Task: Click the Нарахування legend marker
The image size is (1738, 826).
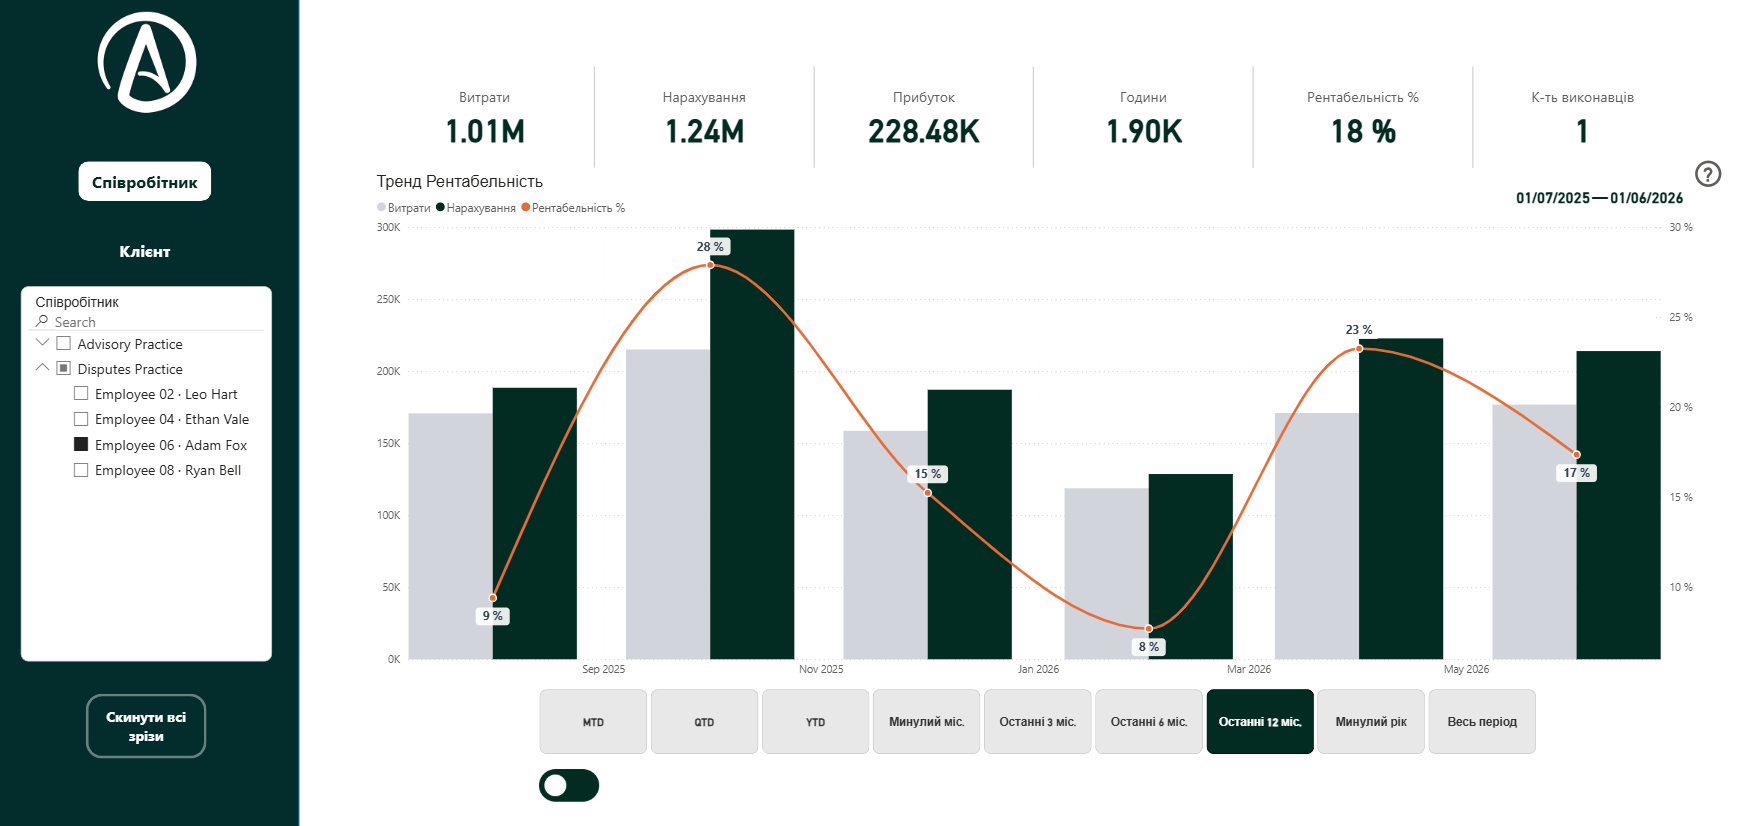Action: 440,207
